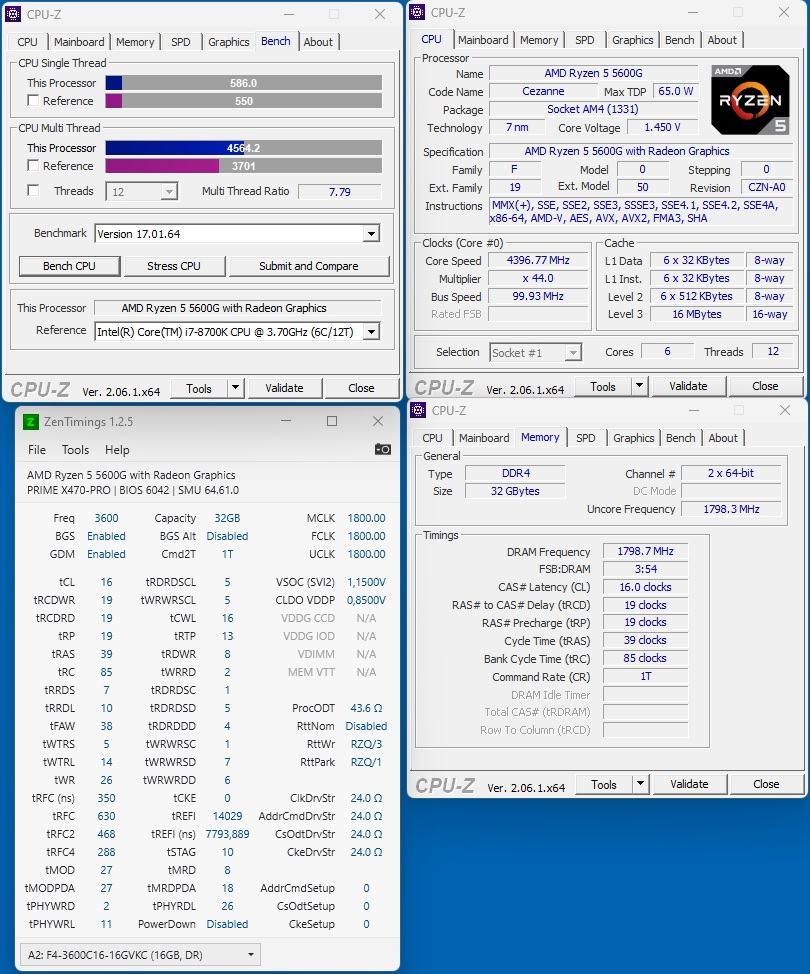Image resolution: width=810 pixels, height=974 pixels.
Task: Click the CPU-Z CPU window title icon
Action: 417,12
